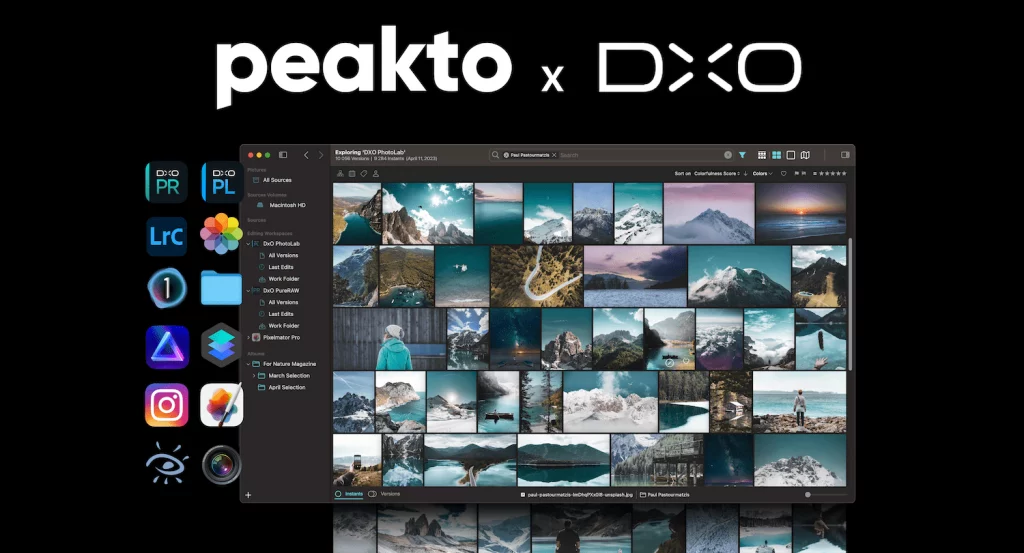Screen dimensions: 1024x553
Task: Select the person standing on rocky shore photo
Action: tap(799, 402)
